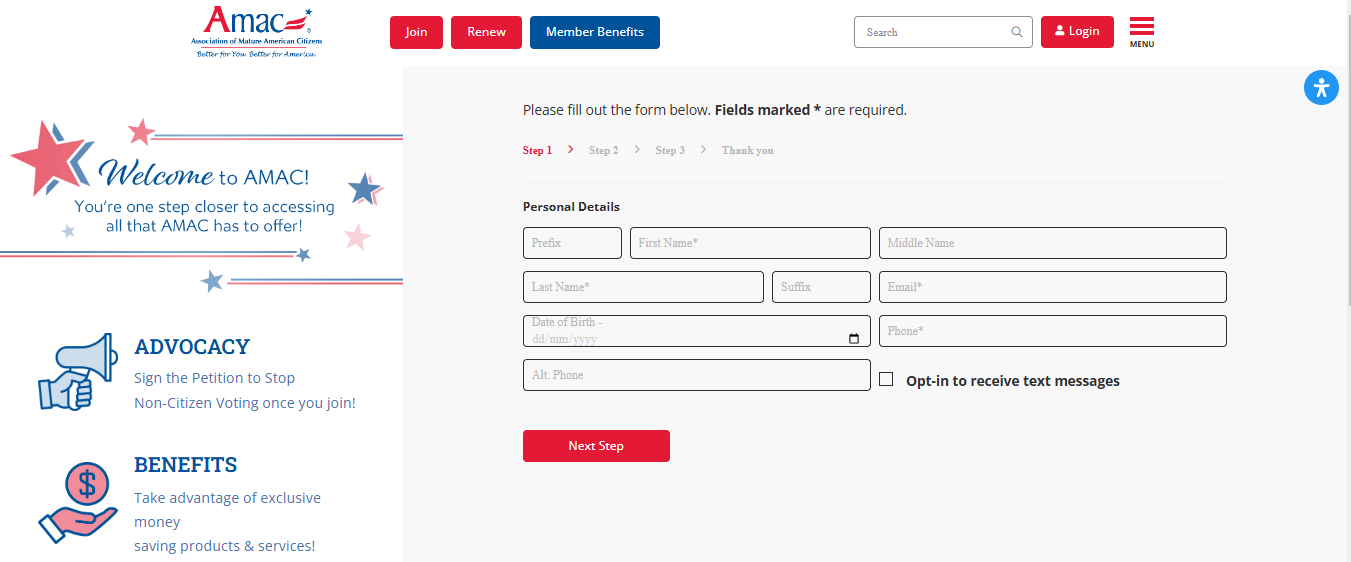
Task: Enable opt-in to receive text messages
Action: tap(886, 380)
